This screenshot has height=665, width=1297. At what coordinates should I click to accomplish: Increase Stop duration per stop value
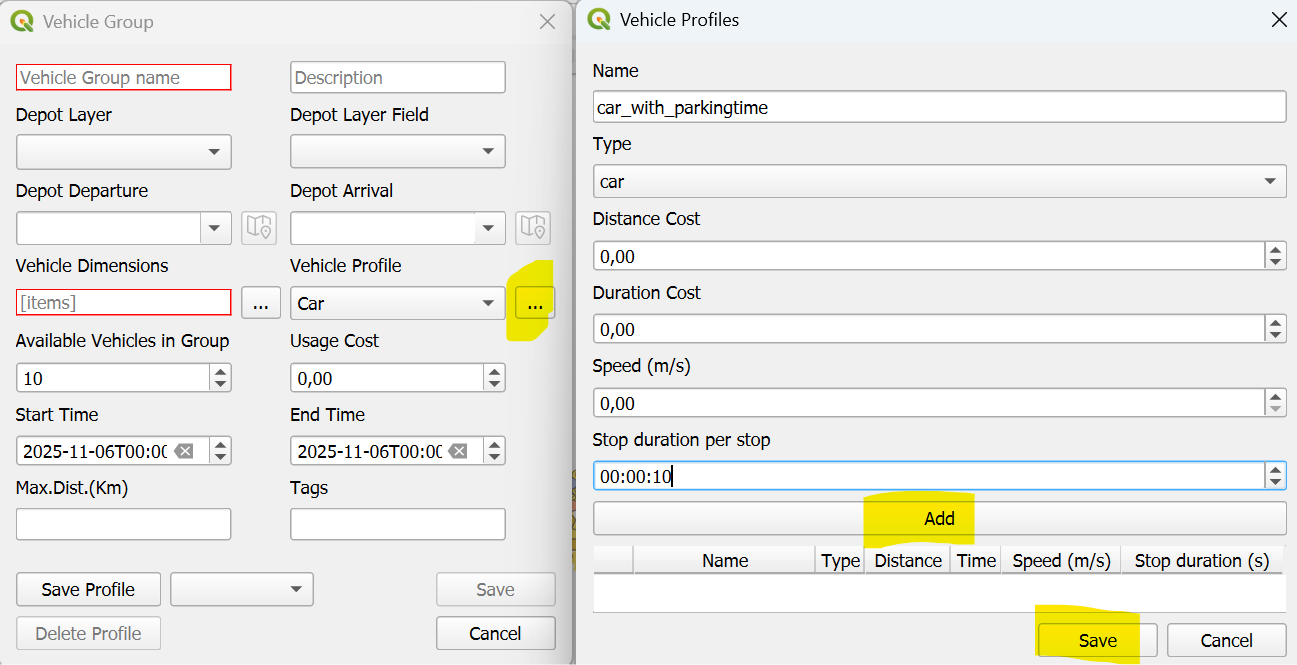click(1275, 469)
